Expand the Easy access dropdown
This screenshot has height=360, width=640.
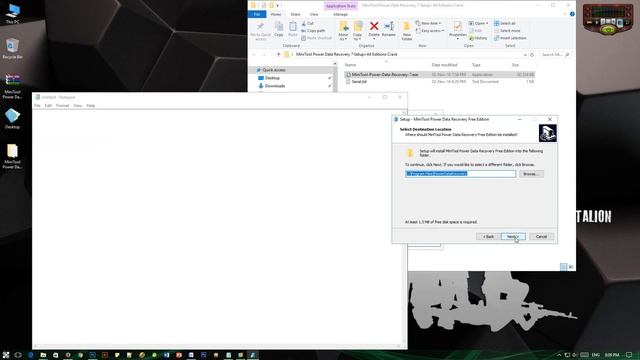tap(430, 31)
